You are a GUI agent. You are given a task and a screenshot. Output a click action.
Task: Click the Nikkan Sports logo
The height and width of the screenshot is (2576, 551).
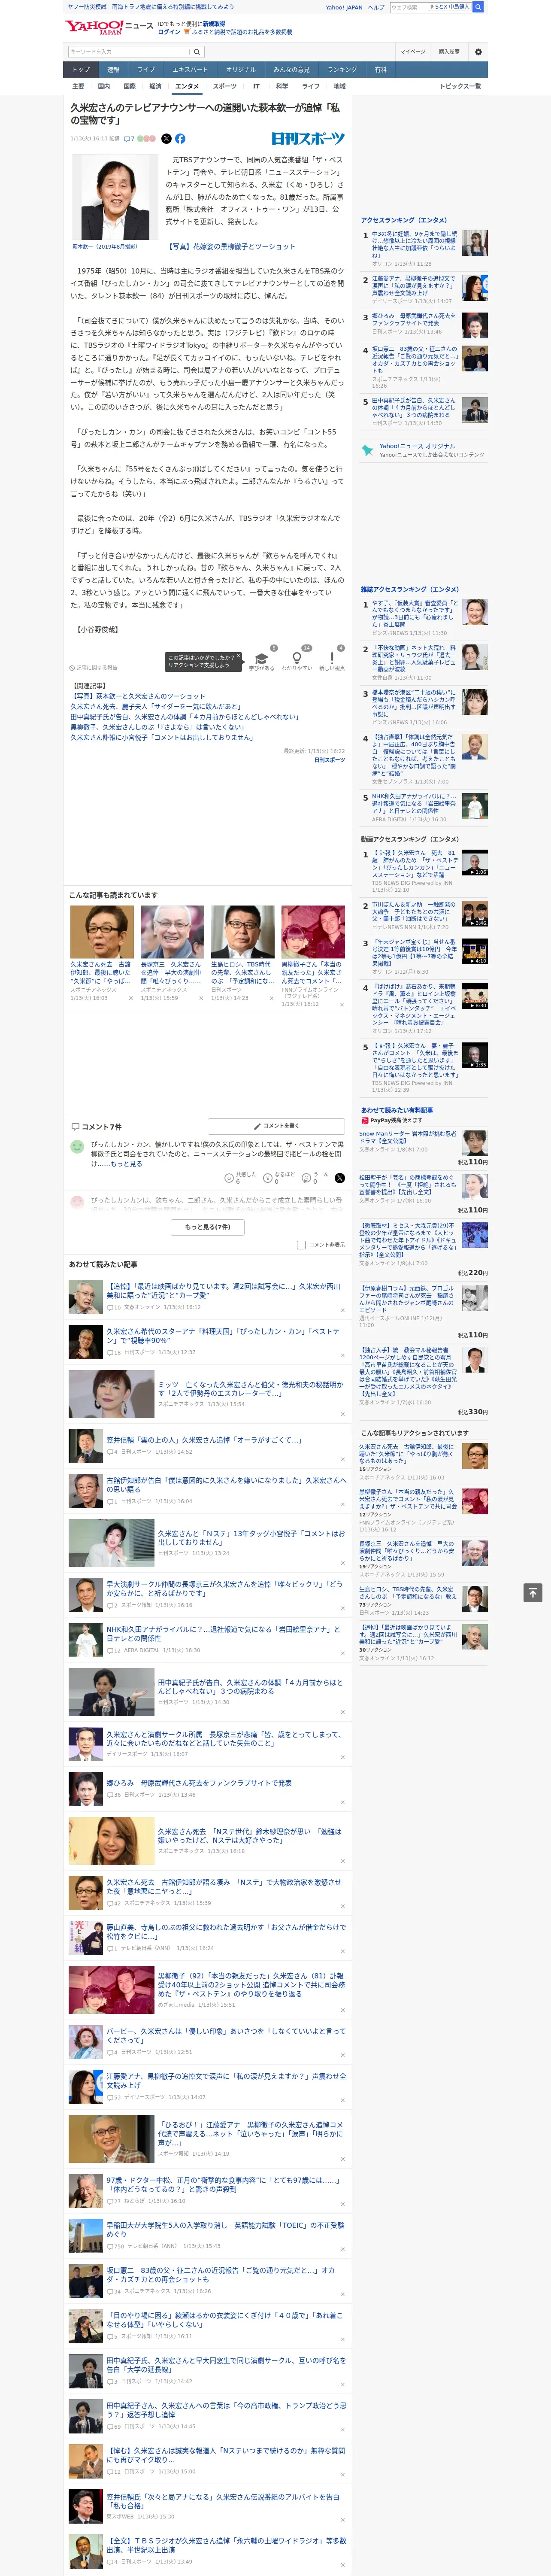tap(308, 139)
